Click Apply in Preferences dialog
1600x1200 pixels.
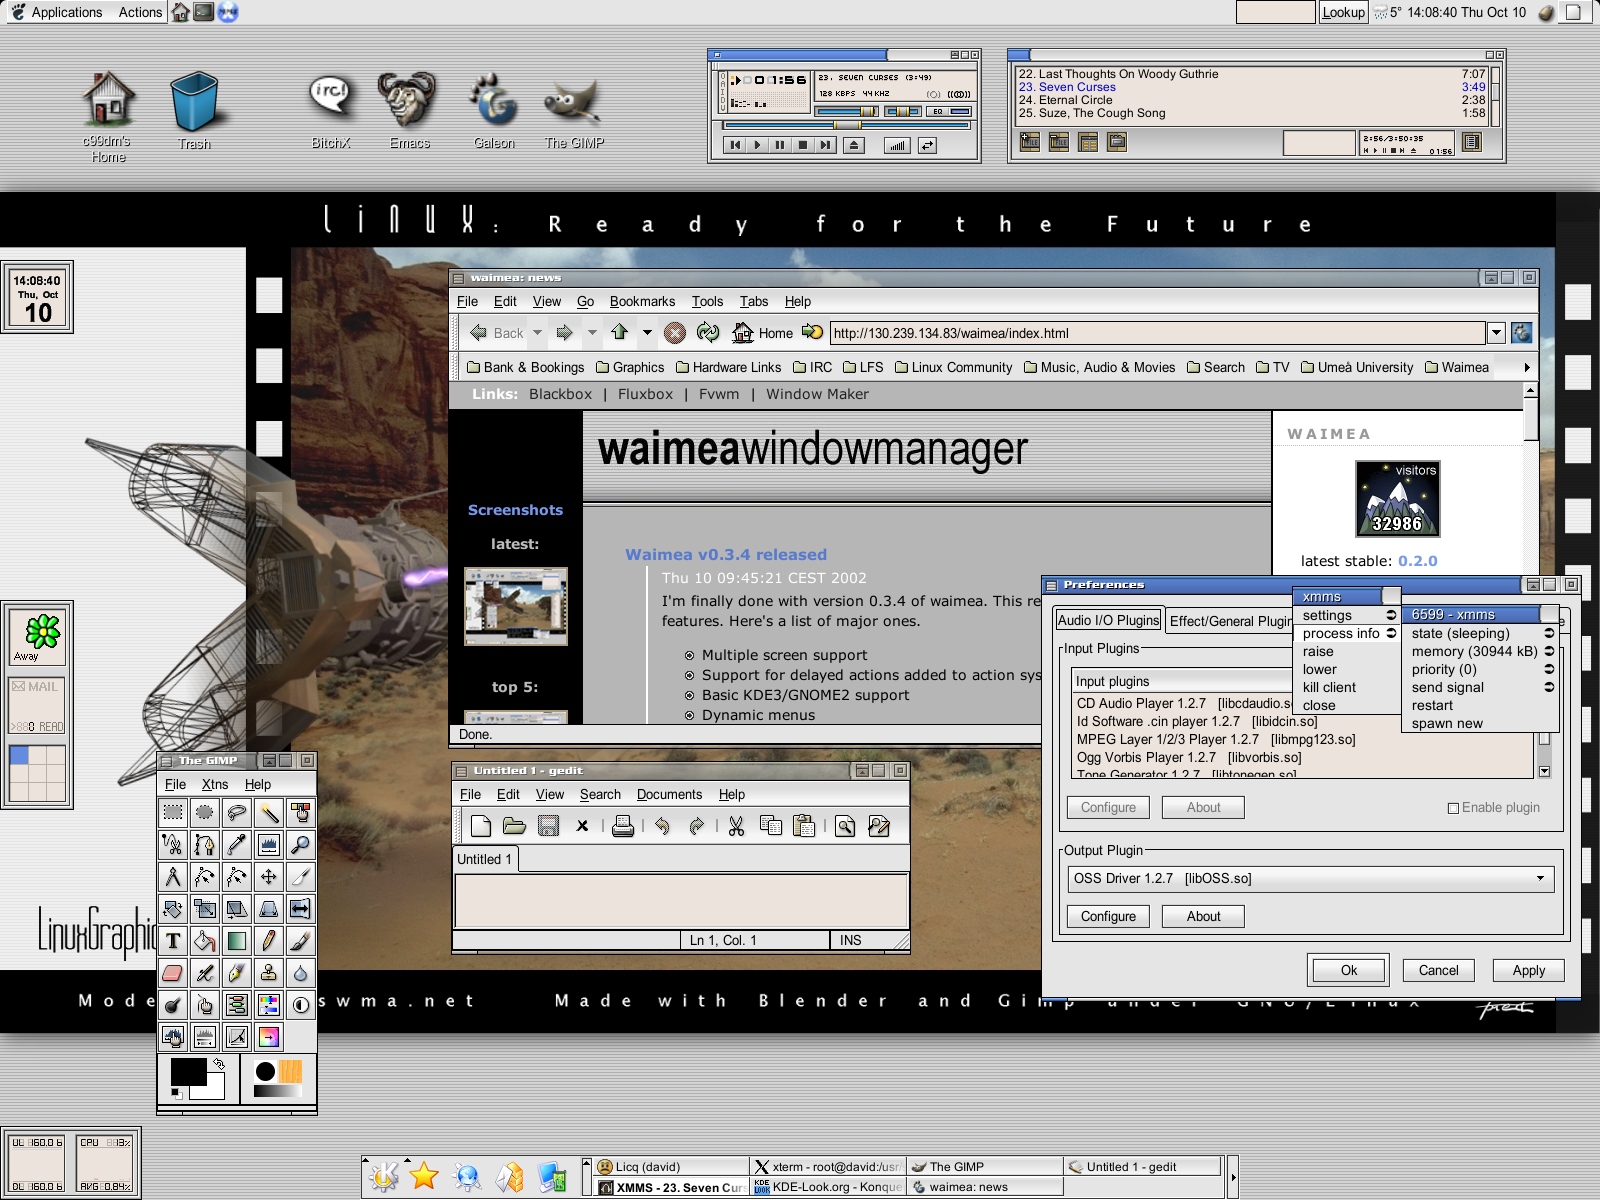[1528, 970]
